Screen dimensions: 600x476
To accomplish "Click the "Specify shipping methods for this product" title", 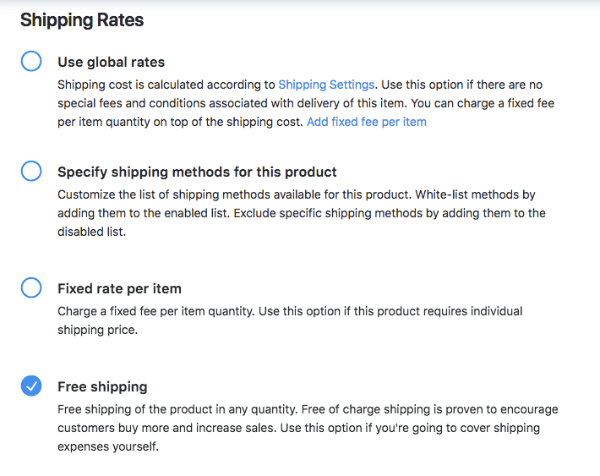I will 197,171.
